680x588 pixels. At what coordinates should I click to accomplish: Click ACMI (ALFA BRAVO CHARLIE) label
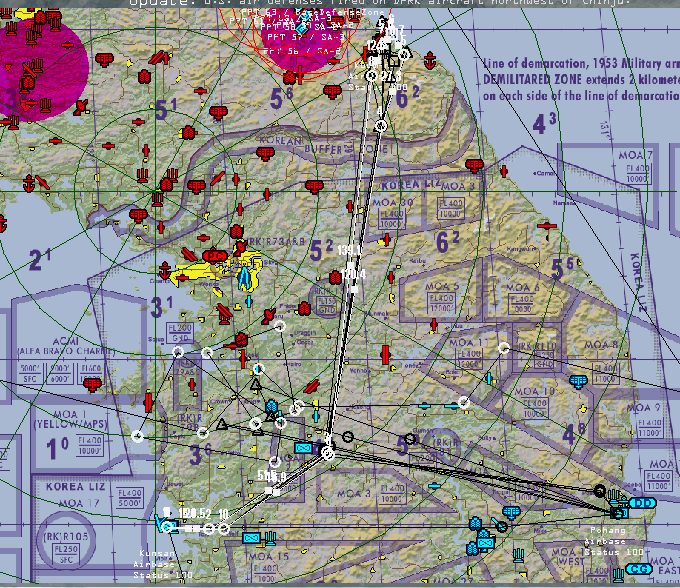[66, 346]
